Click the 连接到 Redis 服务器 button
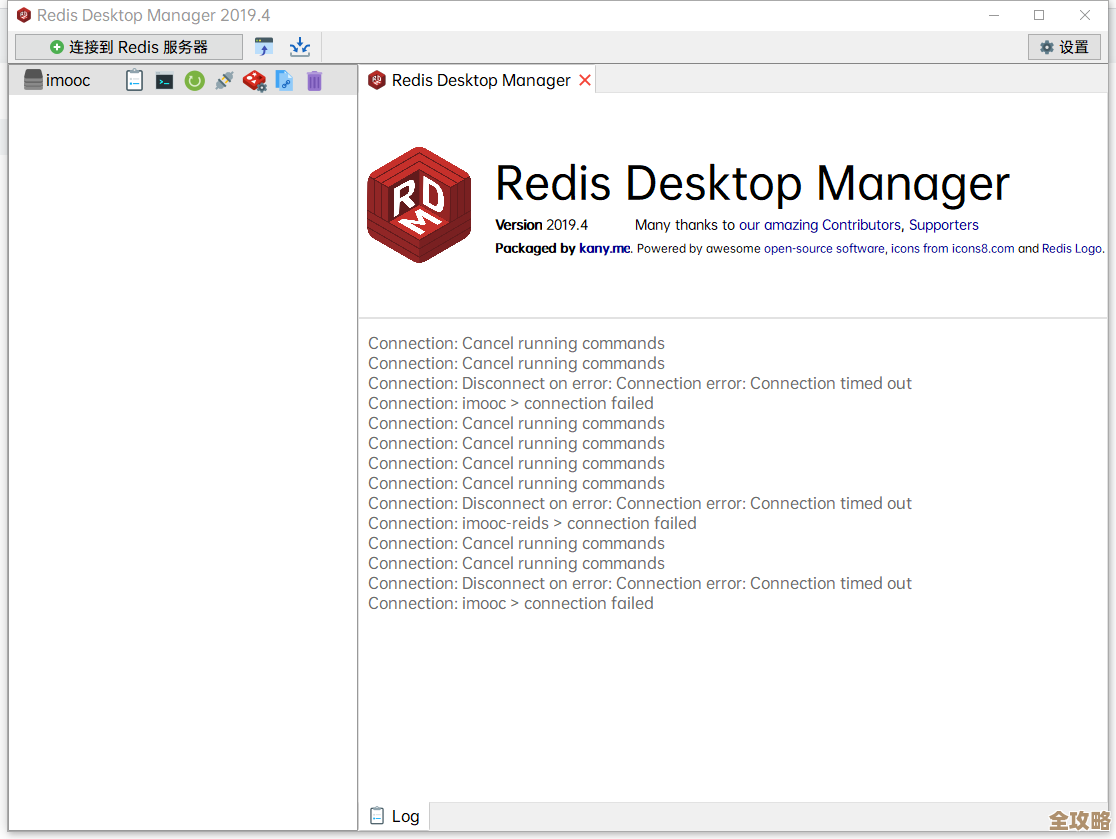Viewport: 1116px width, 839px height. pyautogui.click(x=129, y=47)
